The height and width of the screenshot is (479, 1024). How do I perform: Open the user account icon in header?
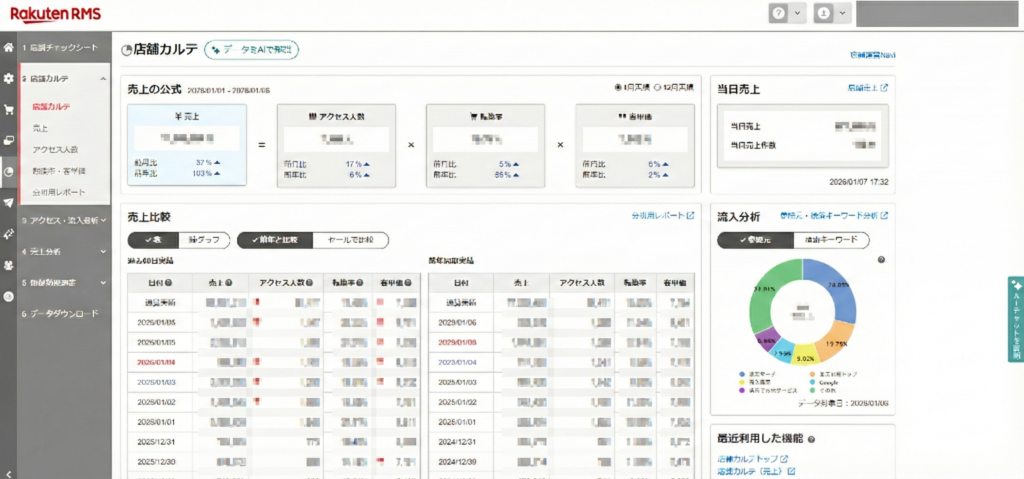[824, 14]
